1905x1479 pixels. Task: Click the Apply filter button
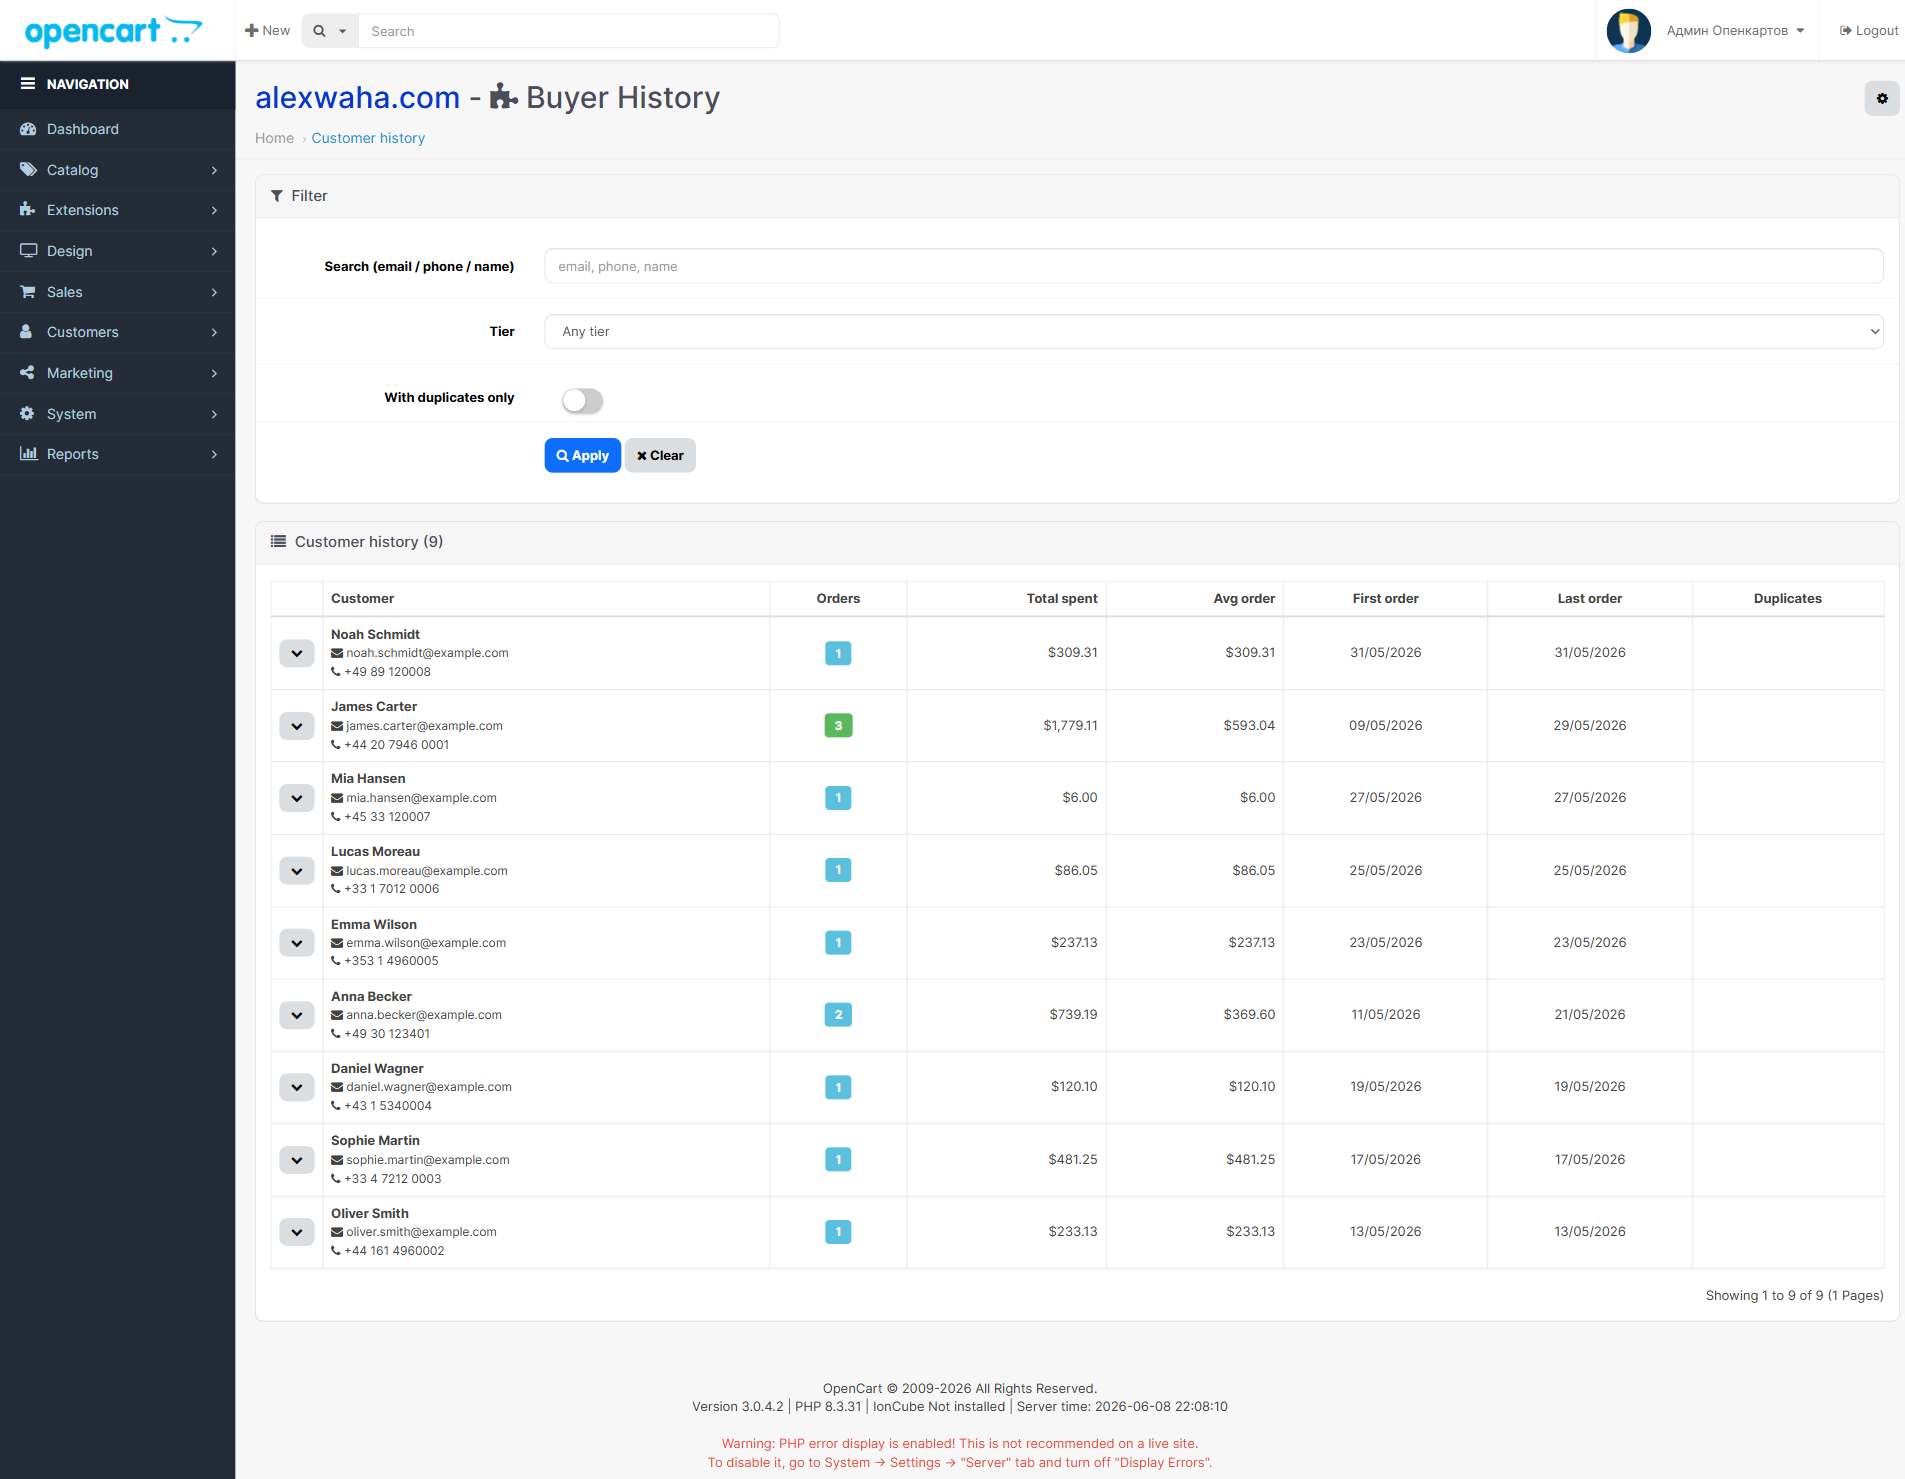582,455
